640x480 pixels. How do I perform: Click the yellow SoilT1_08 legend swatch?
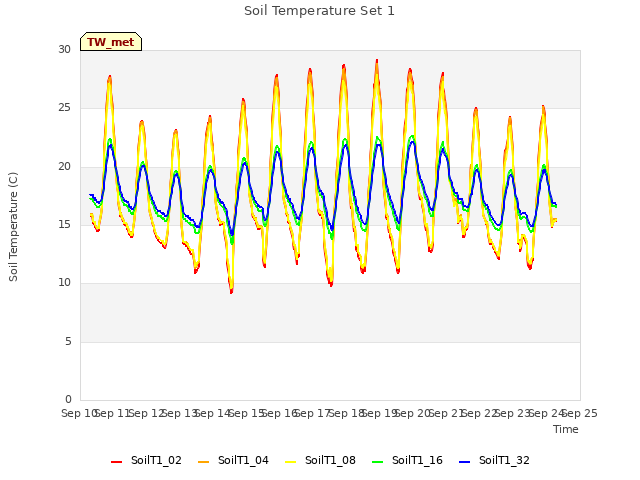290,462
